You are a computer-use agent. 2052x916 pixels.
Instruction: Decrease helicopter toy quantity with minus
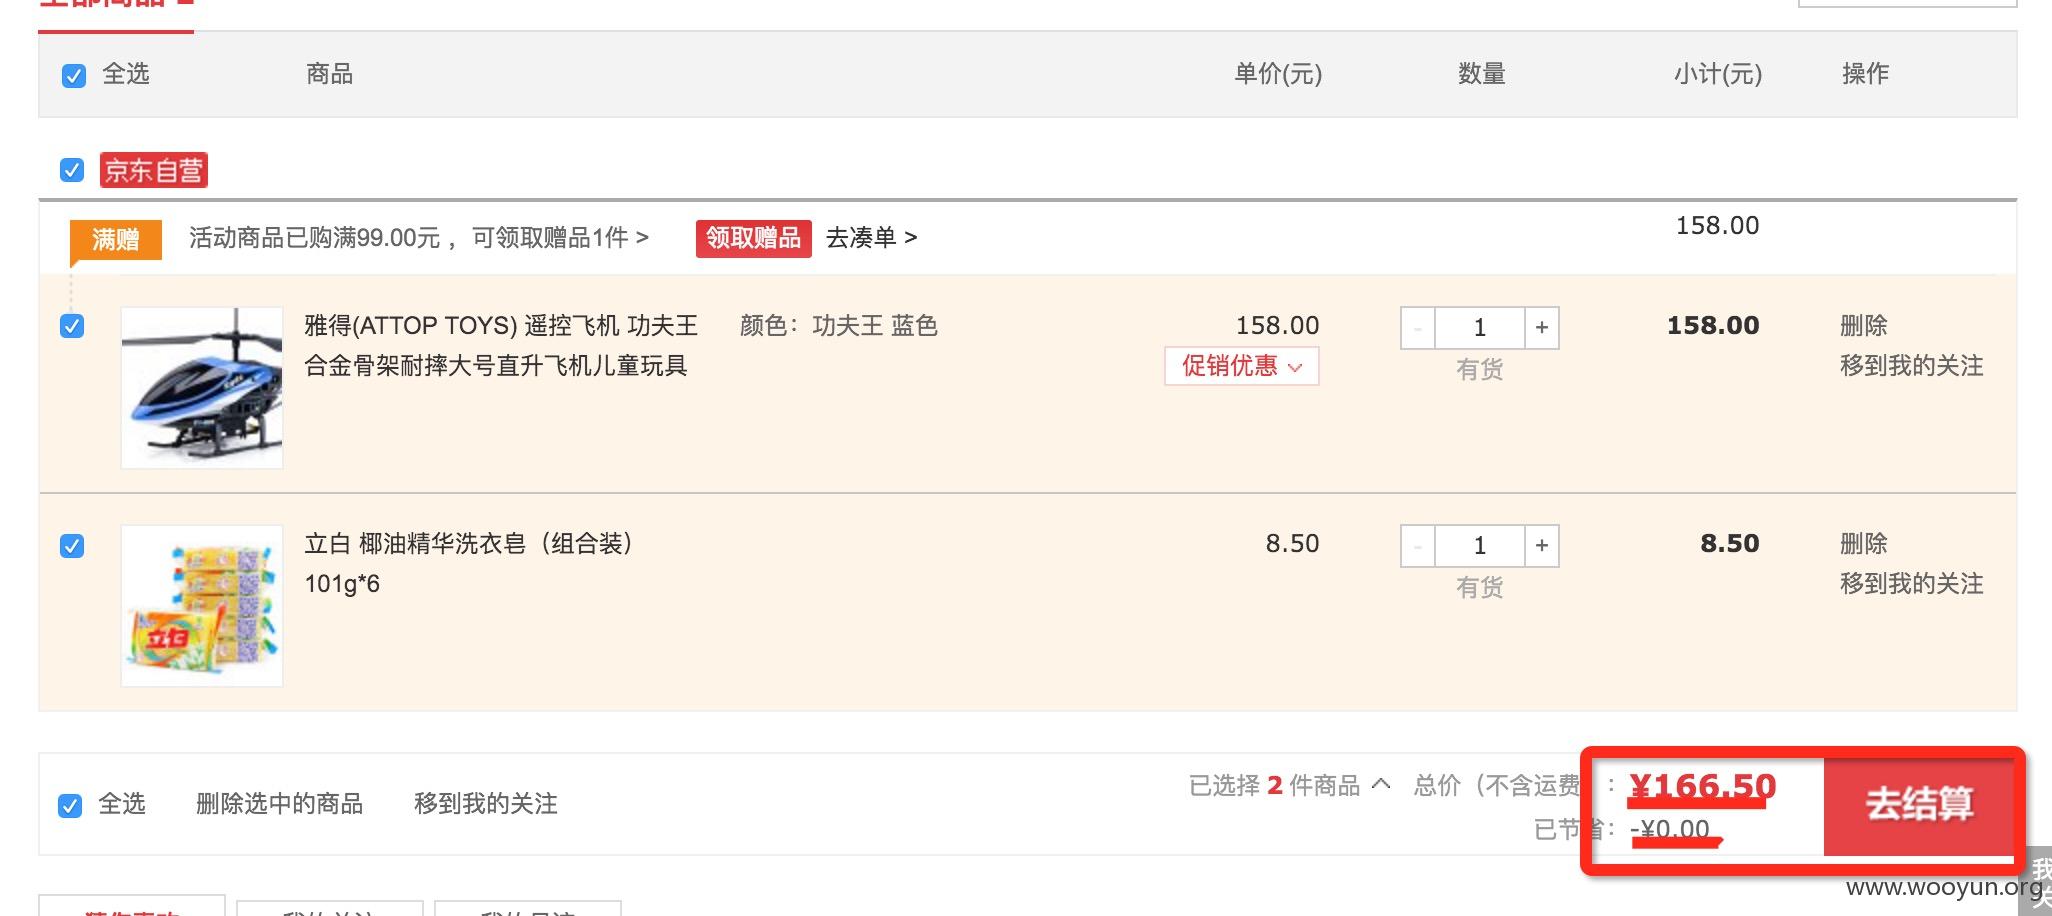1418,328
